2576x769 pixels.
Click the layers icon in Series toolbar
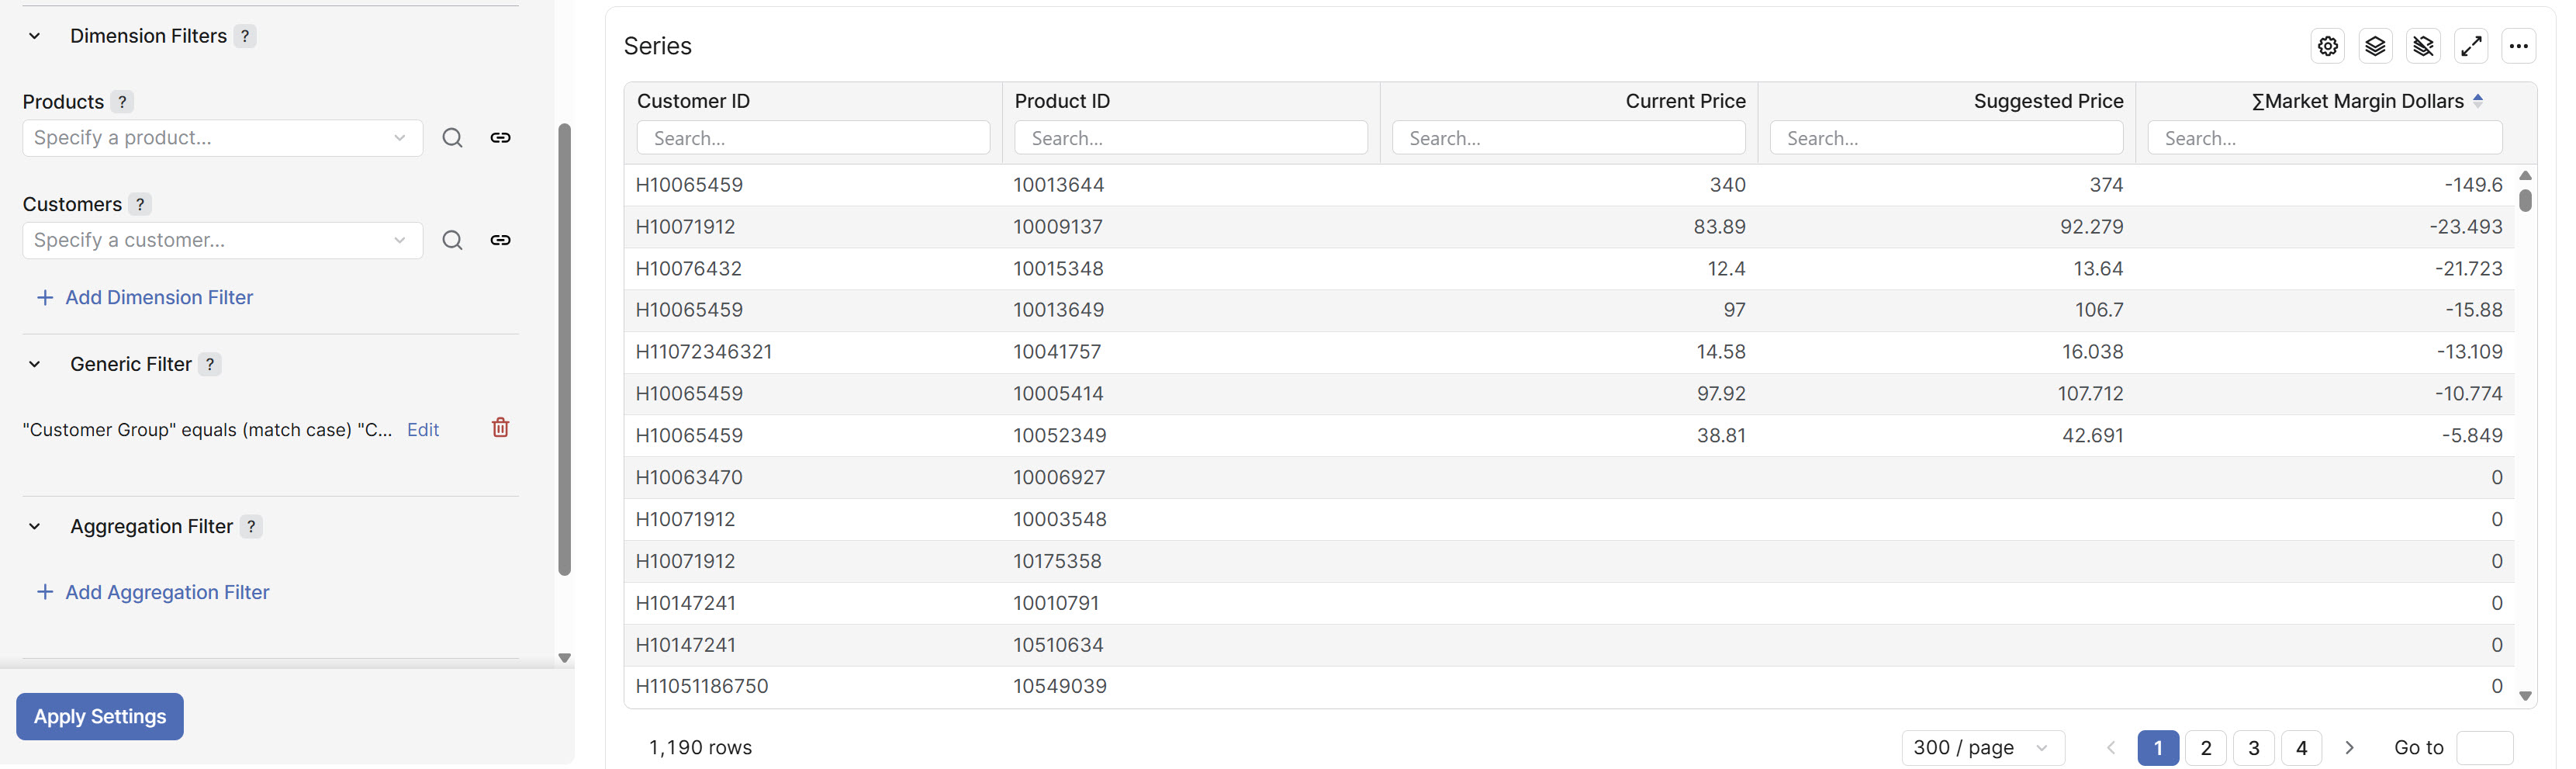(x=2375, y=46)
